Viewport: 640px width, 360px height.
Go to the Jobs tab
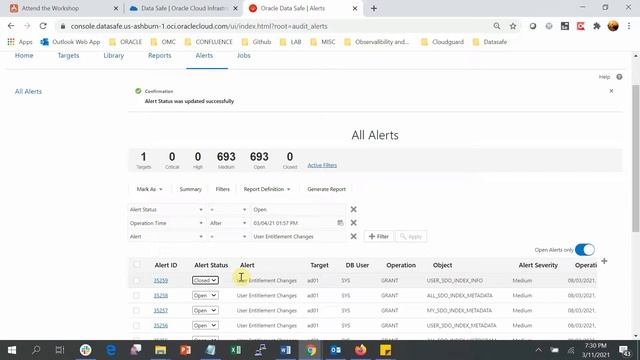point(244,56)
